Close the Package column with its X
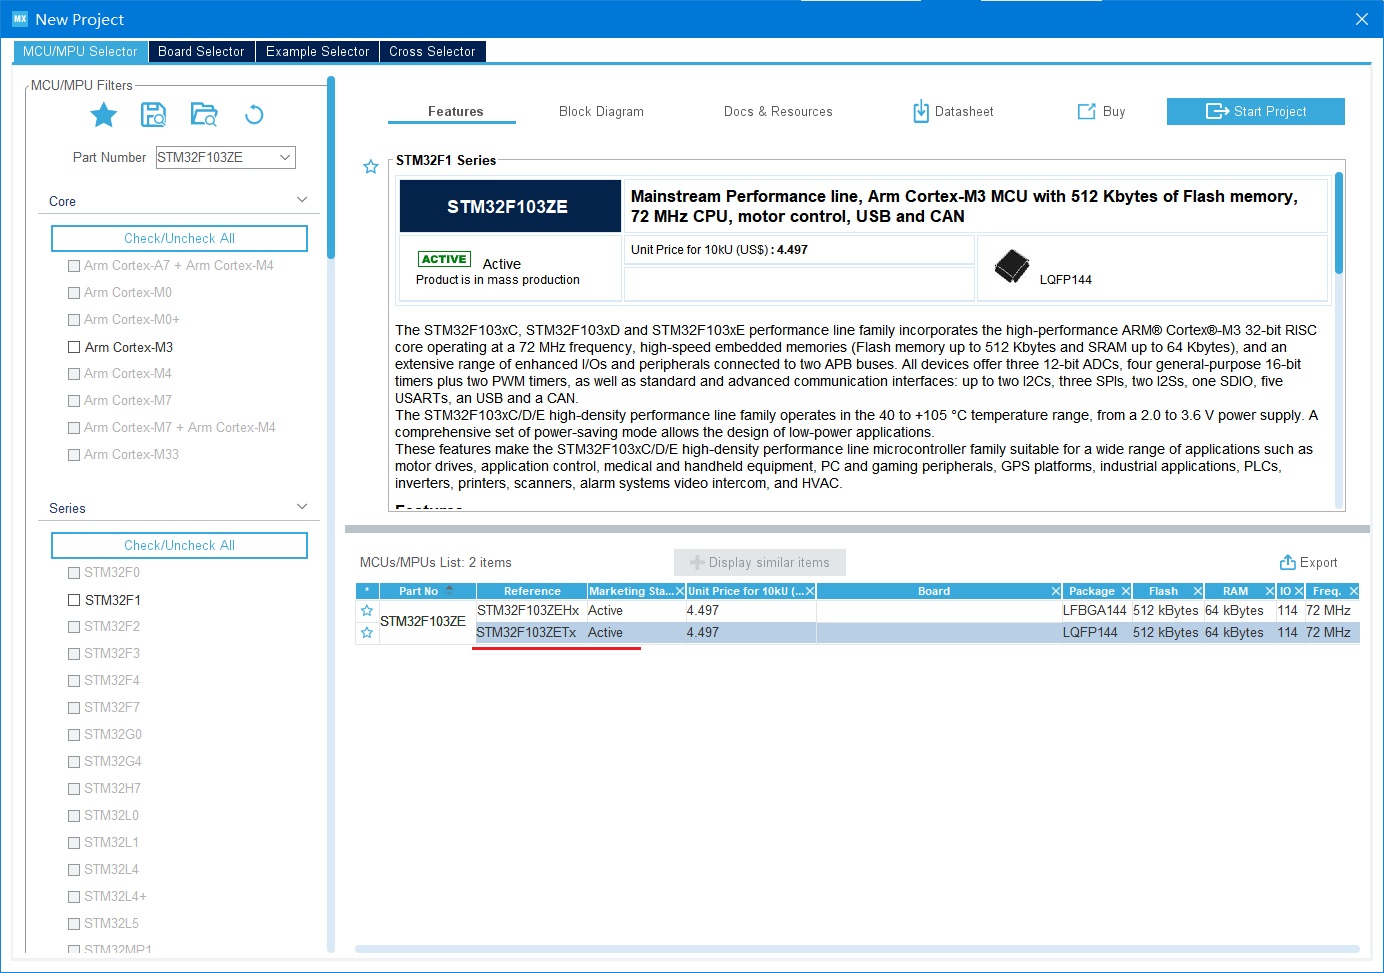The height and width of the screenshot is (973, 1384). tap(1125, 591)
